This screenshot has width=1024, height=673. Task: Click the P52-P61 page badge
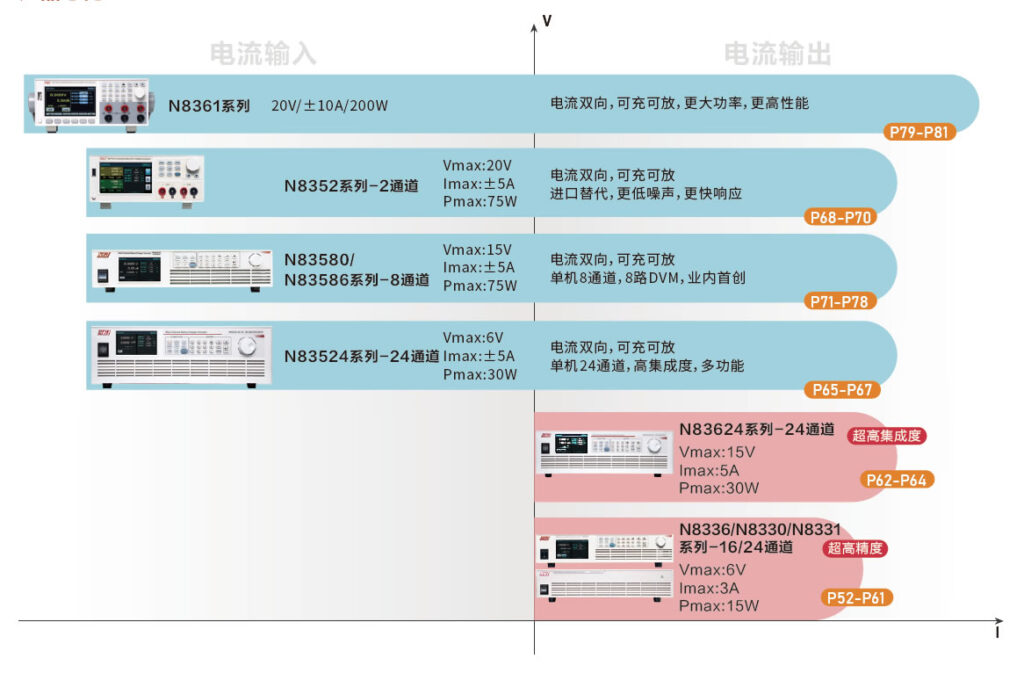pyautogui.click(x=858, y=597)
